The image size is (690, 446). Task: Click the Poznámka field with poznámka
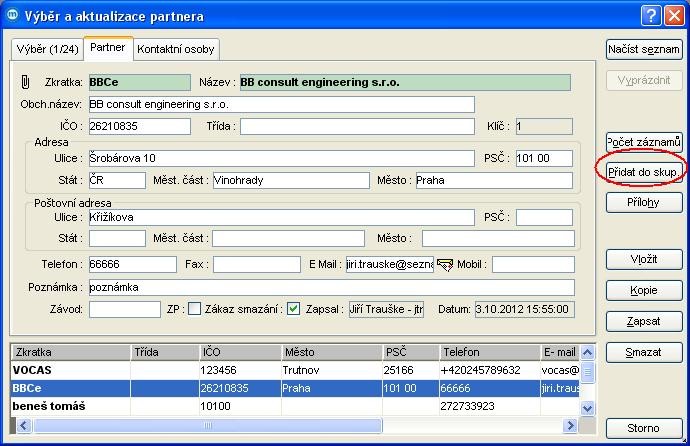click(x=332, y=287)
